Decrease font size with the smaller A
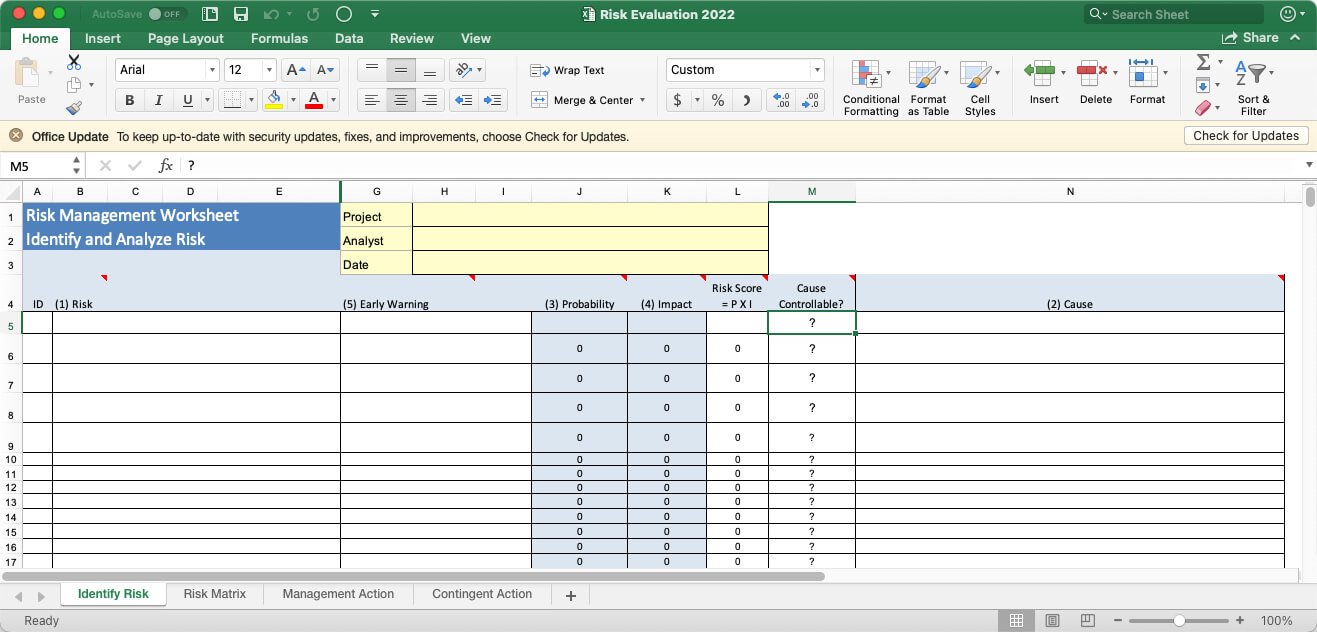The width and height of the screenshot is (1317, 632). (325, 70)
